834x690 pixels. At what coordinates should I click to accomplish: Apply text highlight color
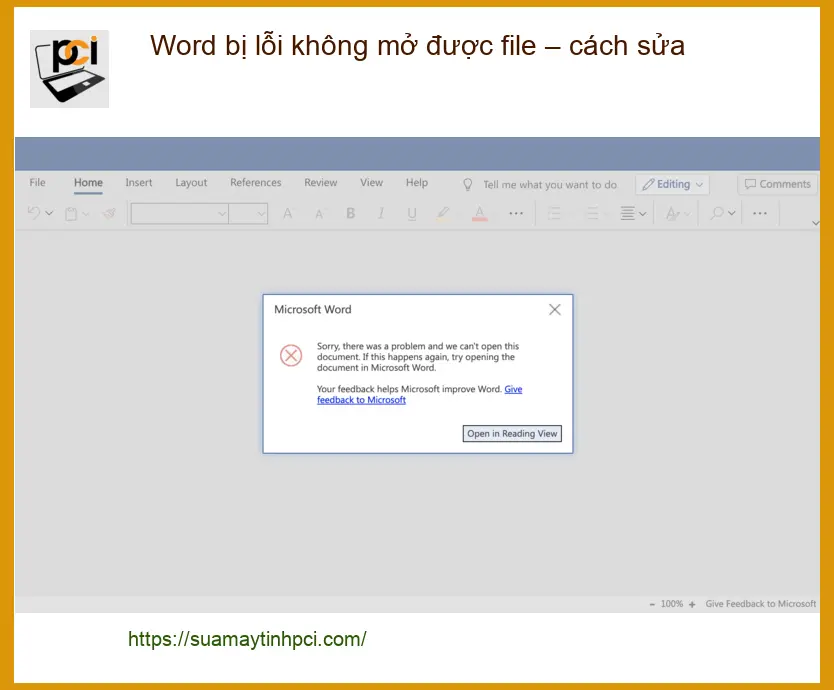pos(443,214)
